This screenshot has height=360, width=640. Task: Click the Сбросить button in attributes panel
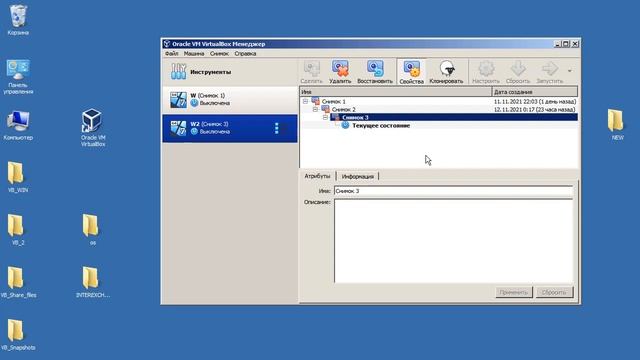tap(554, 292)
